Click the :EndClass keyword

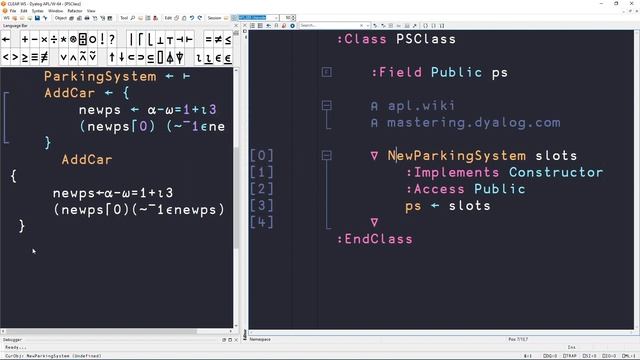point(375,239)
